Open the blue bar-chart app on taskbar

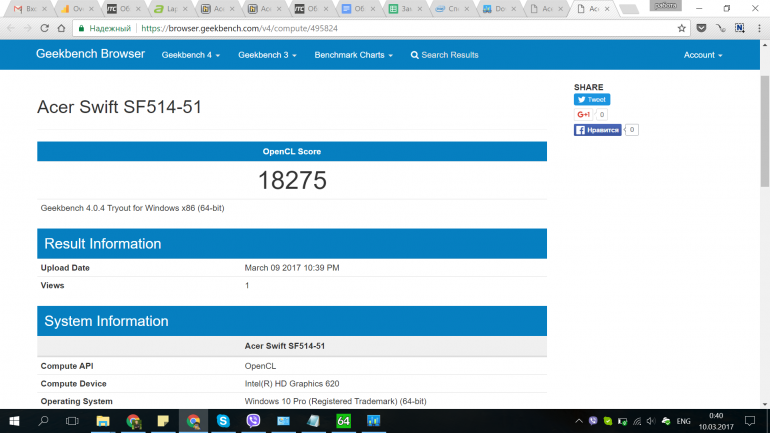[x=373, y=421]
